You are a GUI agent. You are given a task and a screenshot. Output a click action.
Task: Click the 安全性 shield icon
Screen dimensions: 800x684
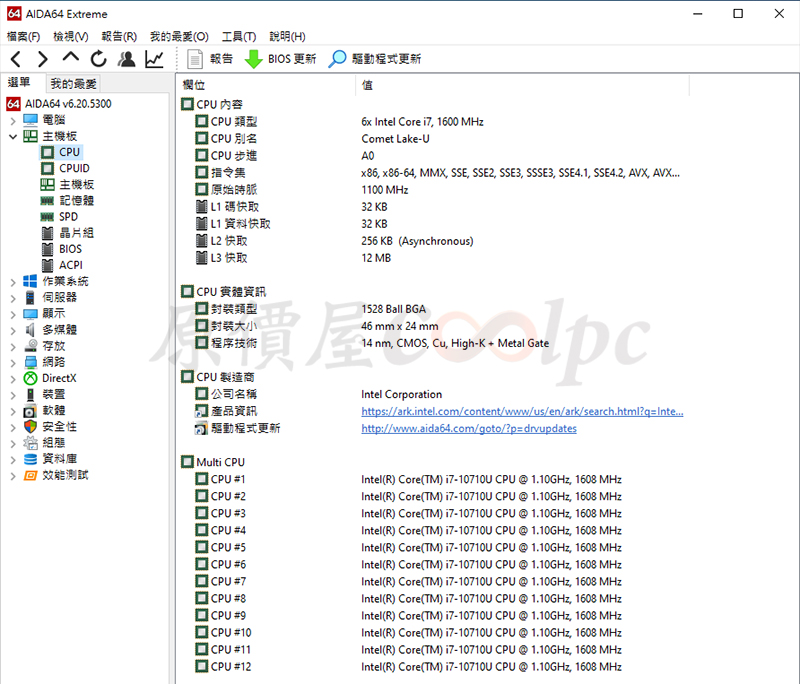click(x=31, y=426)
